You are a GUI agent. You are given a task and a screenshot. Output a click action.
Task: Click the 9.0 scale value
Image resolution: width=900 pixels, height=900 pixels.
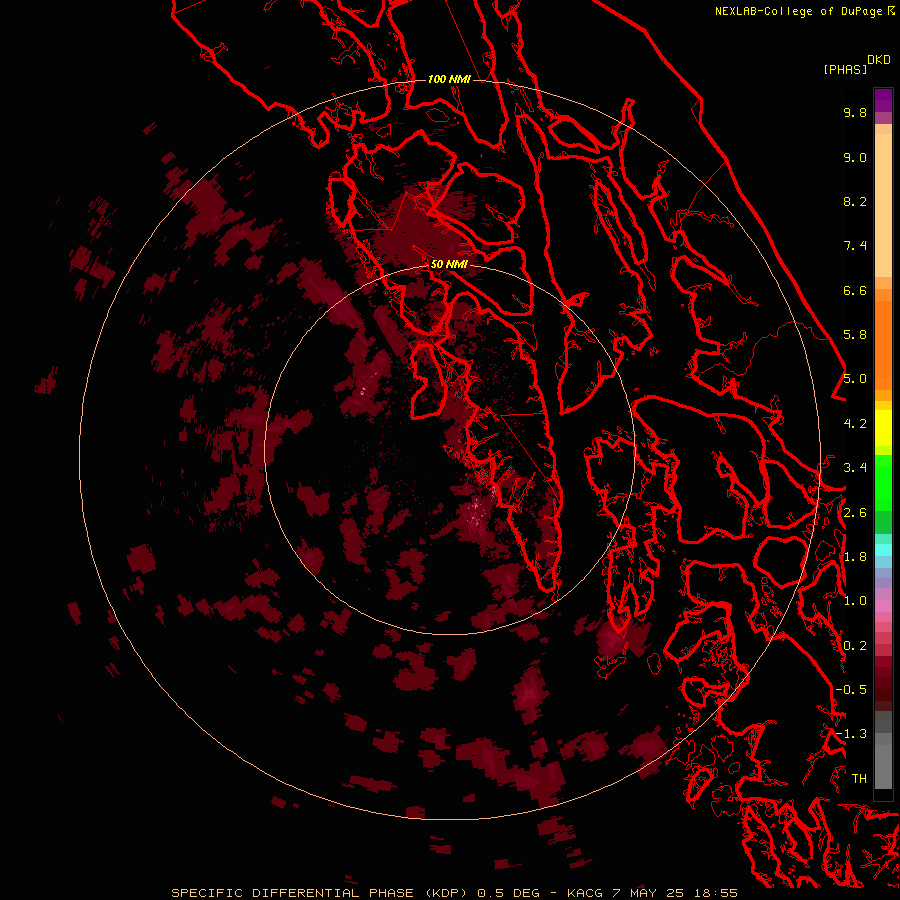pos(855,157)
